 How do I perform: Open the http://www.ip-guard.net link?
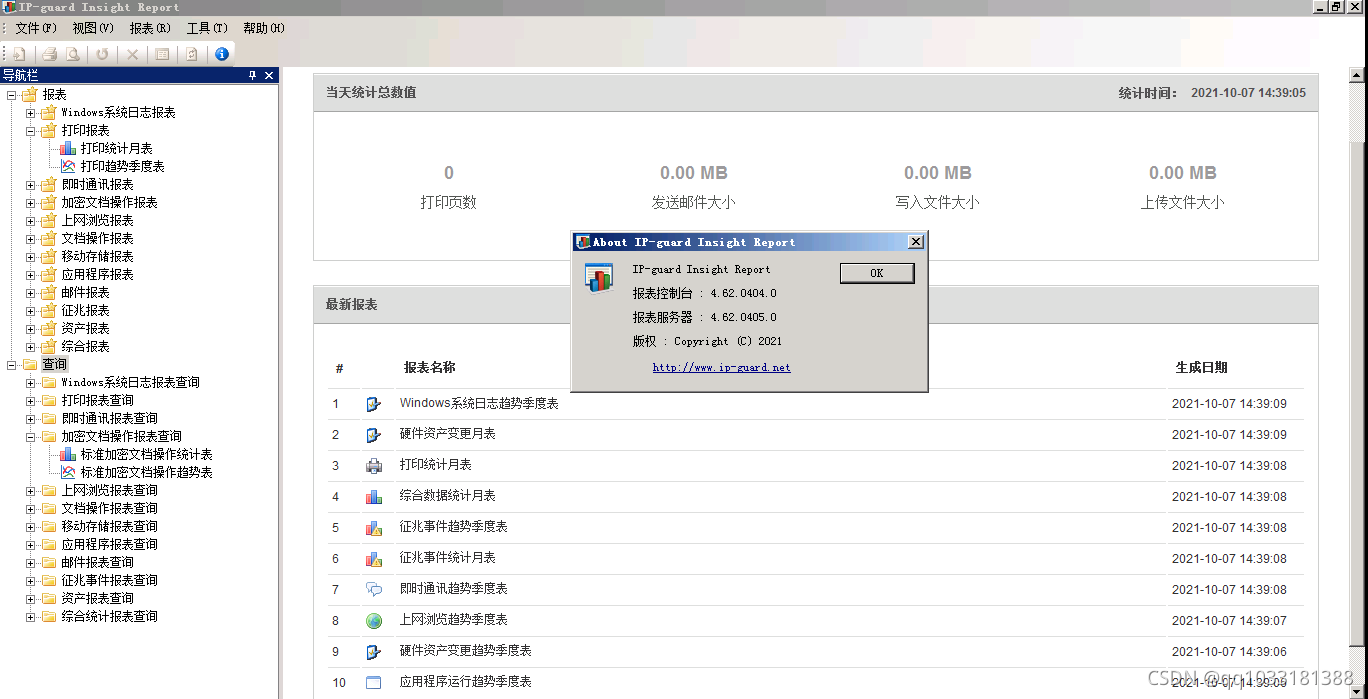[x=721, y=367]
